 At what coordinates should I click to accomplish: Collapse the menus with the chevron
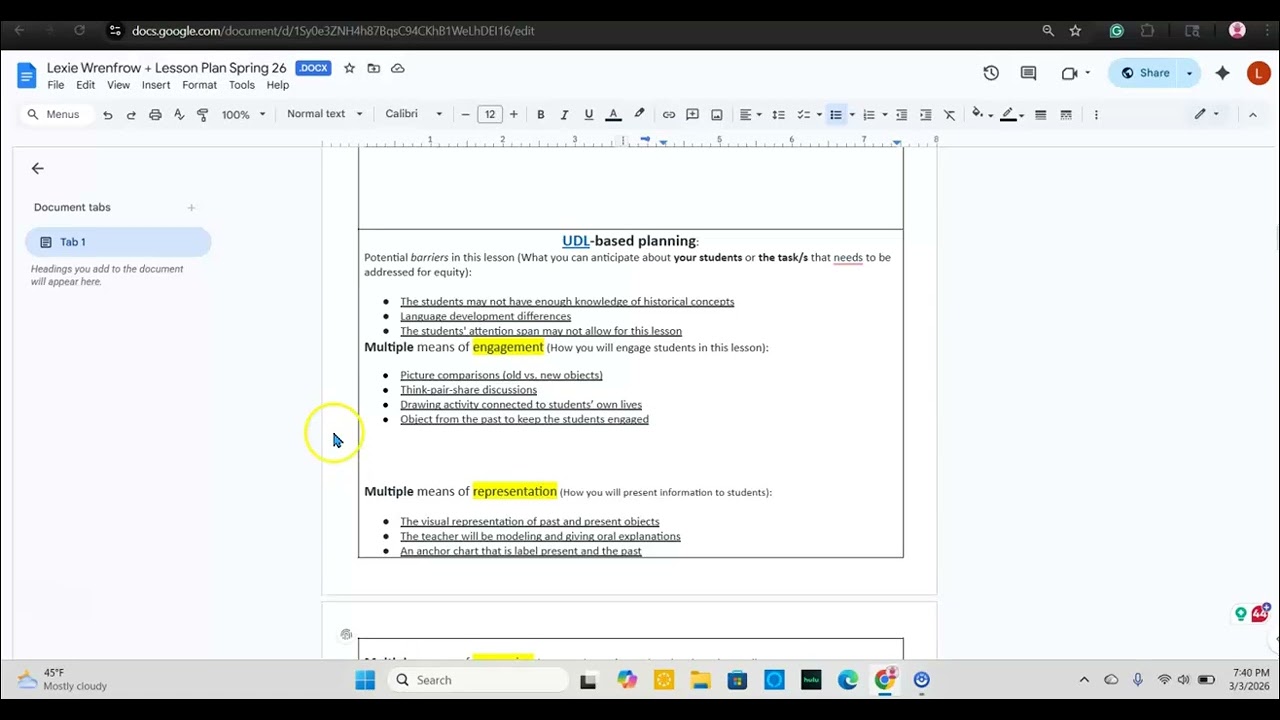click(x=1252, y=115)
